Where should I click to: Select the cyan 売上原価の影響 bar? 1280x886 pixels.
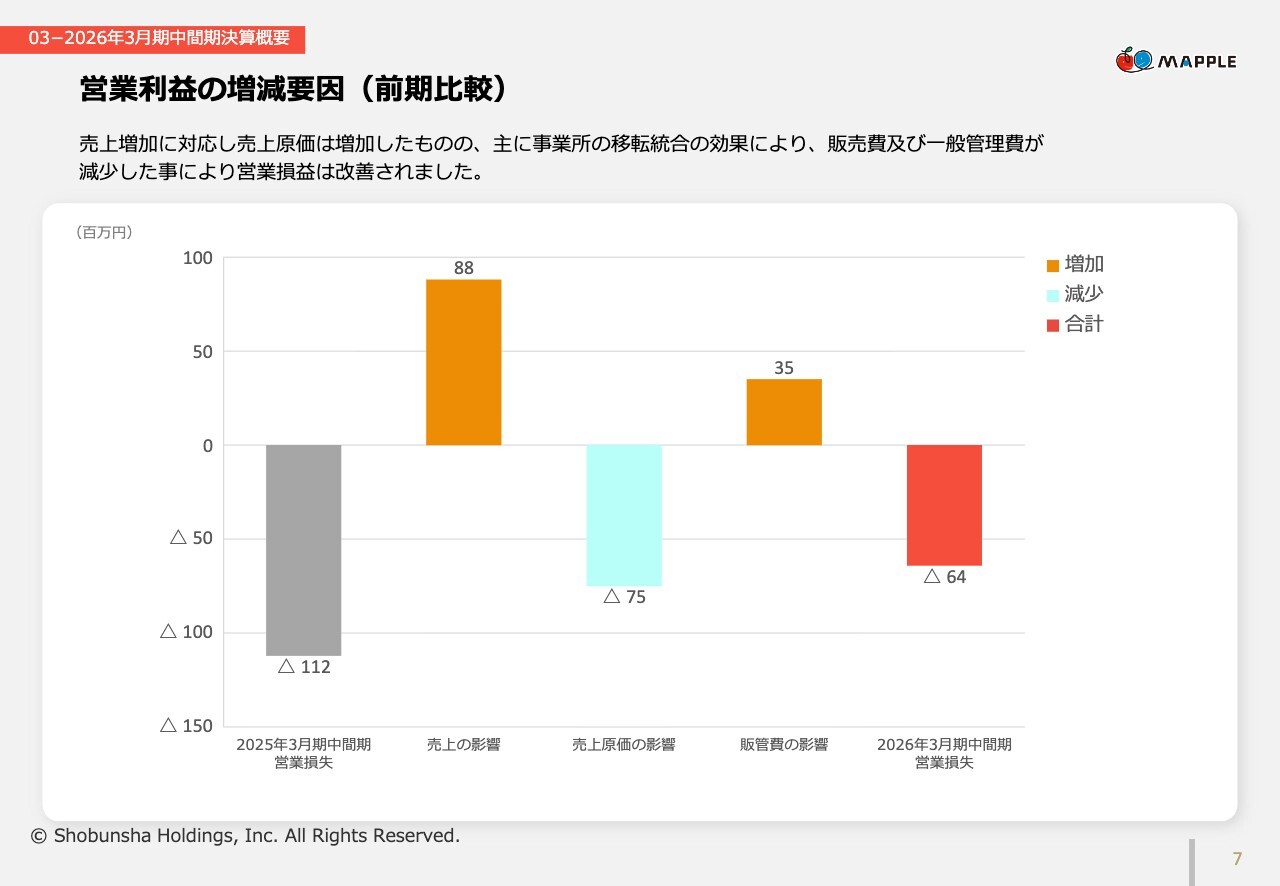point(624,515)
